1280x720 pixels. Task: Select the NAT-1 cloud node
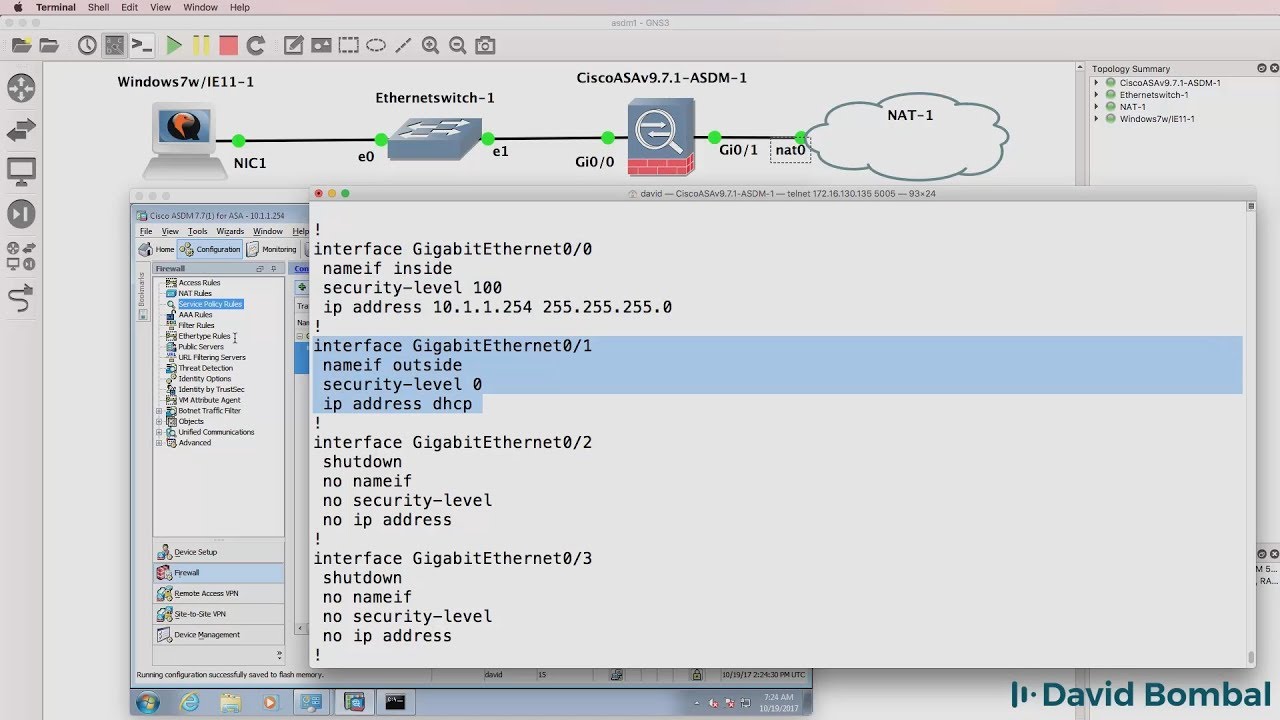905,137
